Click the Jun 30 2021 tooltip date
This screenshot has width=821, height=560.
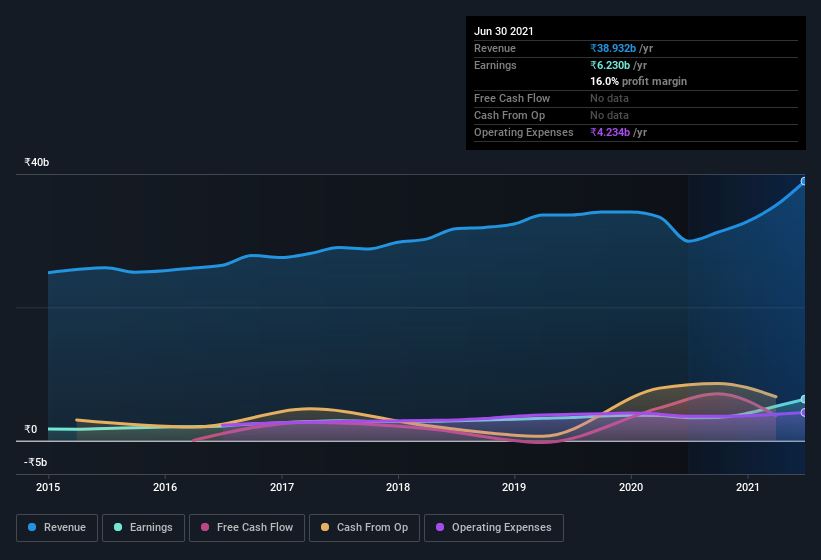coord(504,31)
